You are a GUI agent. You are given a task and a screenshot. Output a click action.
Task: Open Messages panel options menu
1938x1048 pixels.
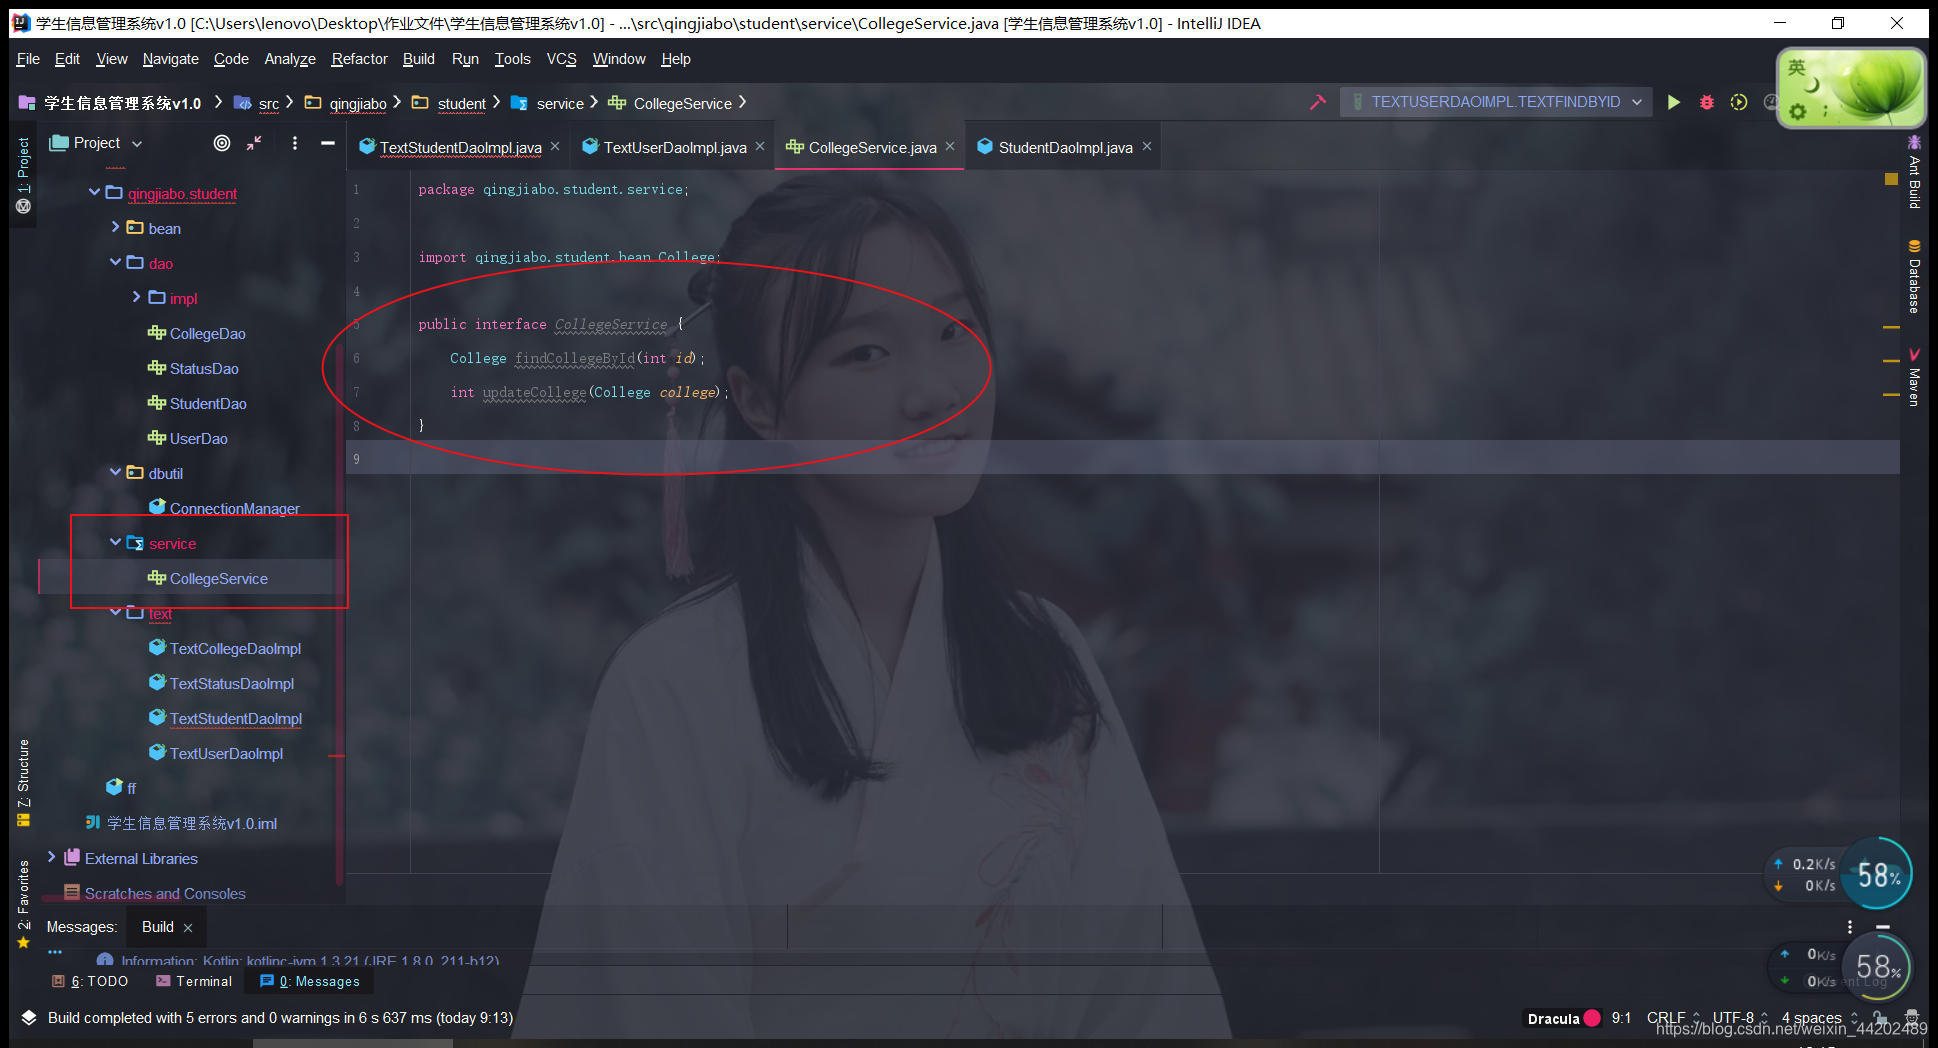1849,927
